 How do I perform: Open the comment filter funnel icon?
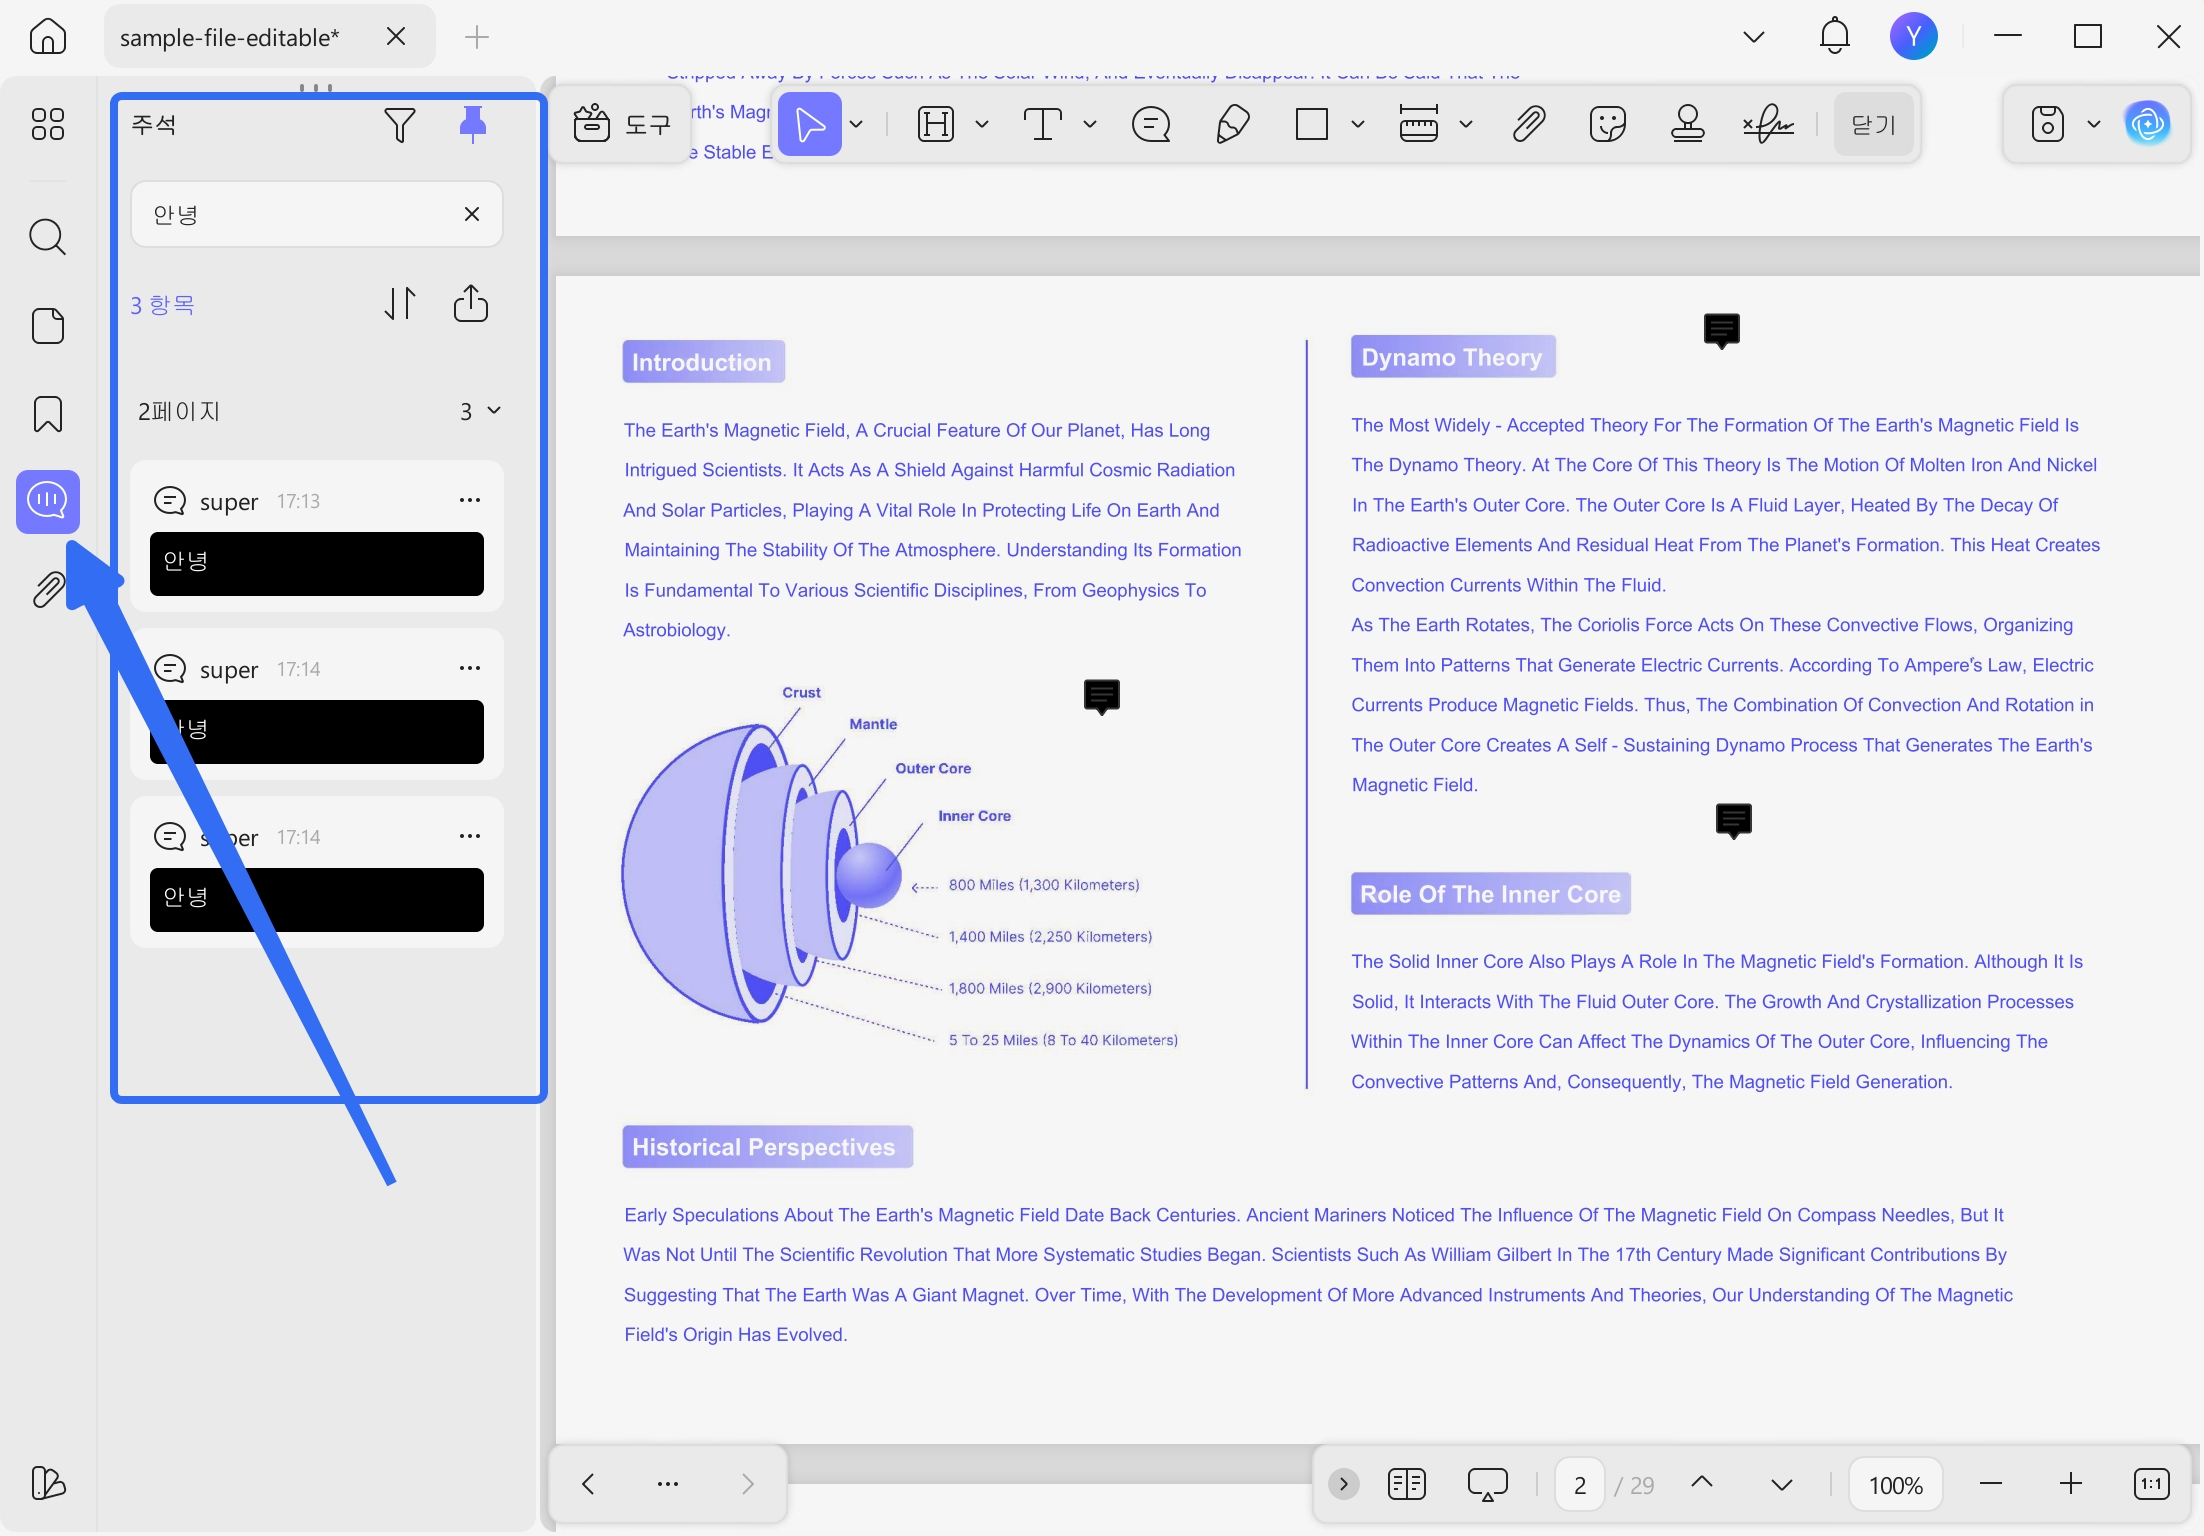[x=399, y=124]
